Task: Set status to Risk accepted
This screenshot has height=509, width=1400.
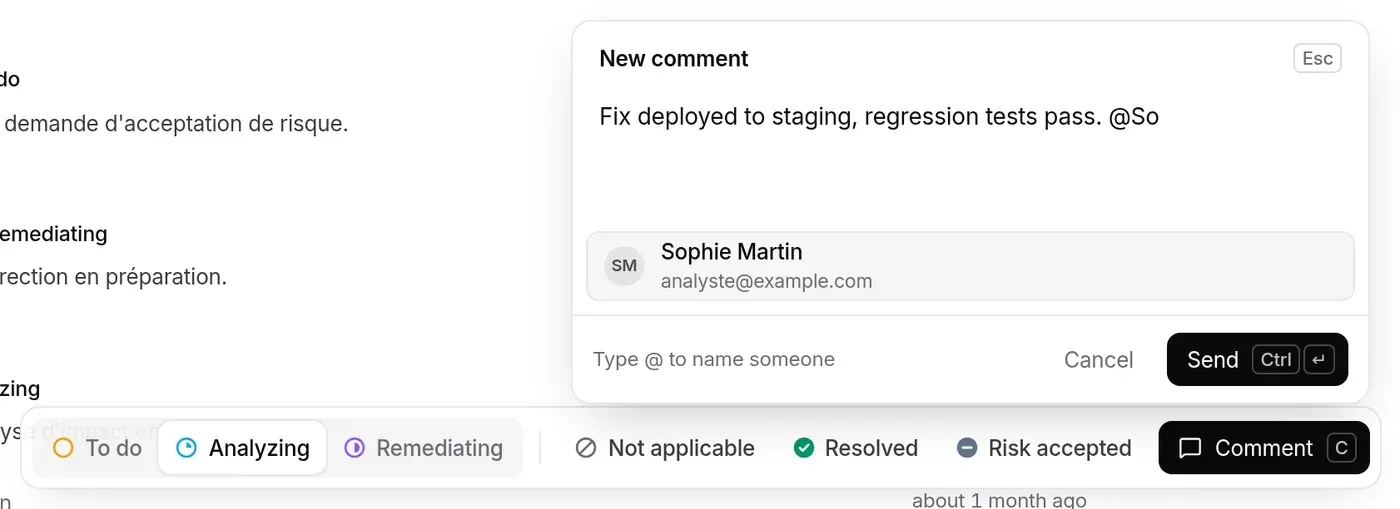Action: pos(1044,448)
